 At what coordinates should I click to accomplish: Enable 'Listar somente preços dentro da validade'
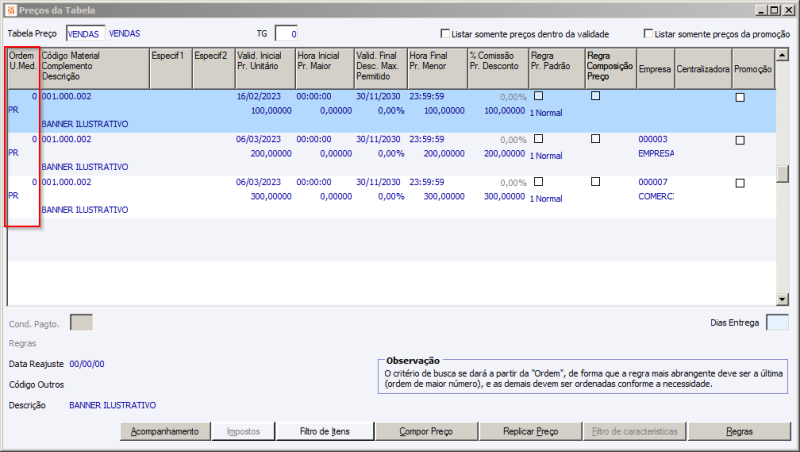pos(446,34)
